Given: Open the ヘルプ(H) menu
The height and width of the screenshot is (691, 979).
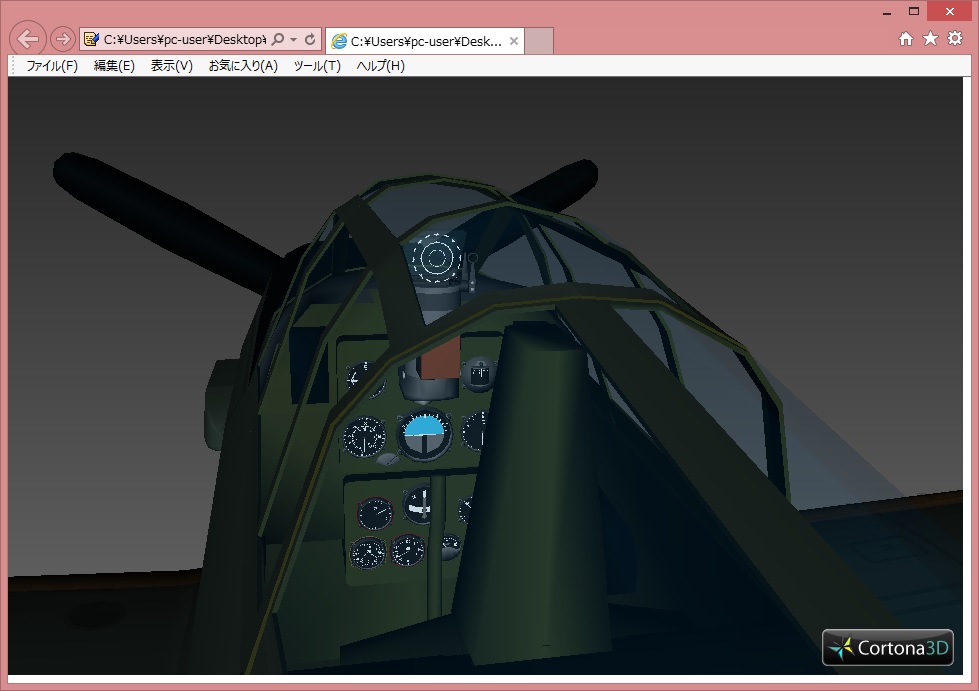Looking at the screenshot, I should pos(381,66).
